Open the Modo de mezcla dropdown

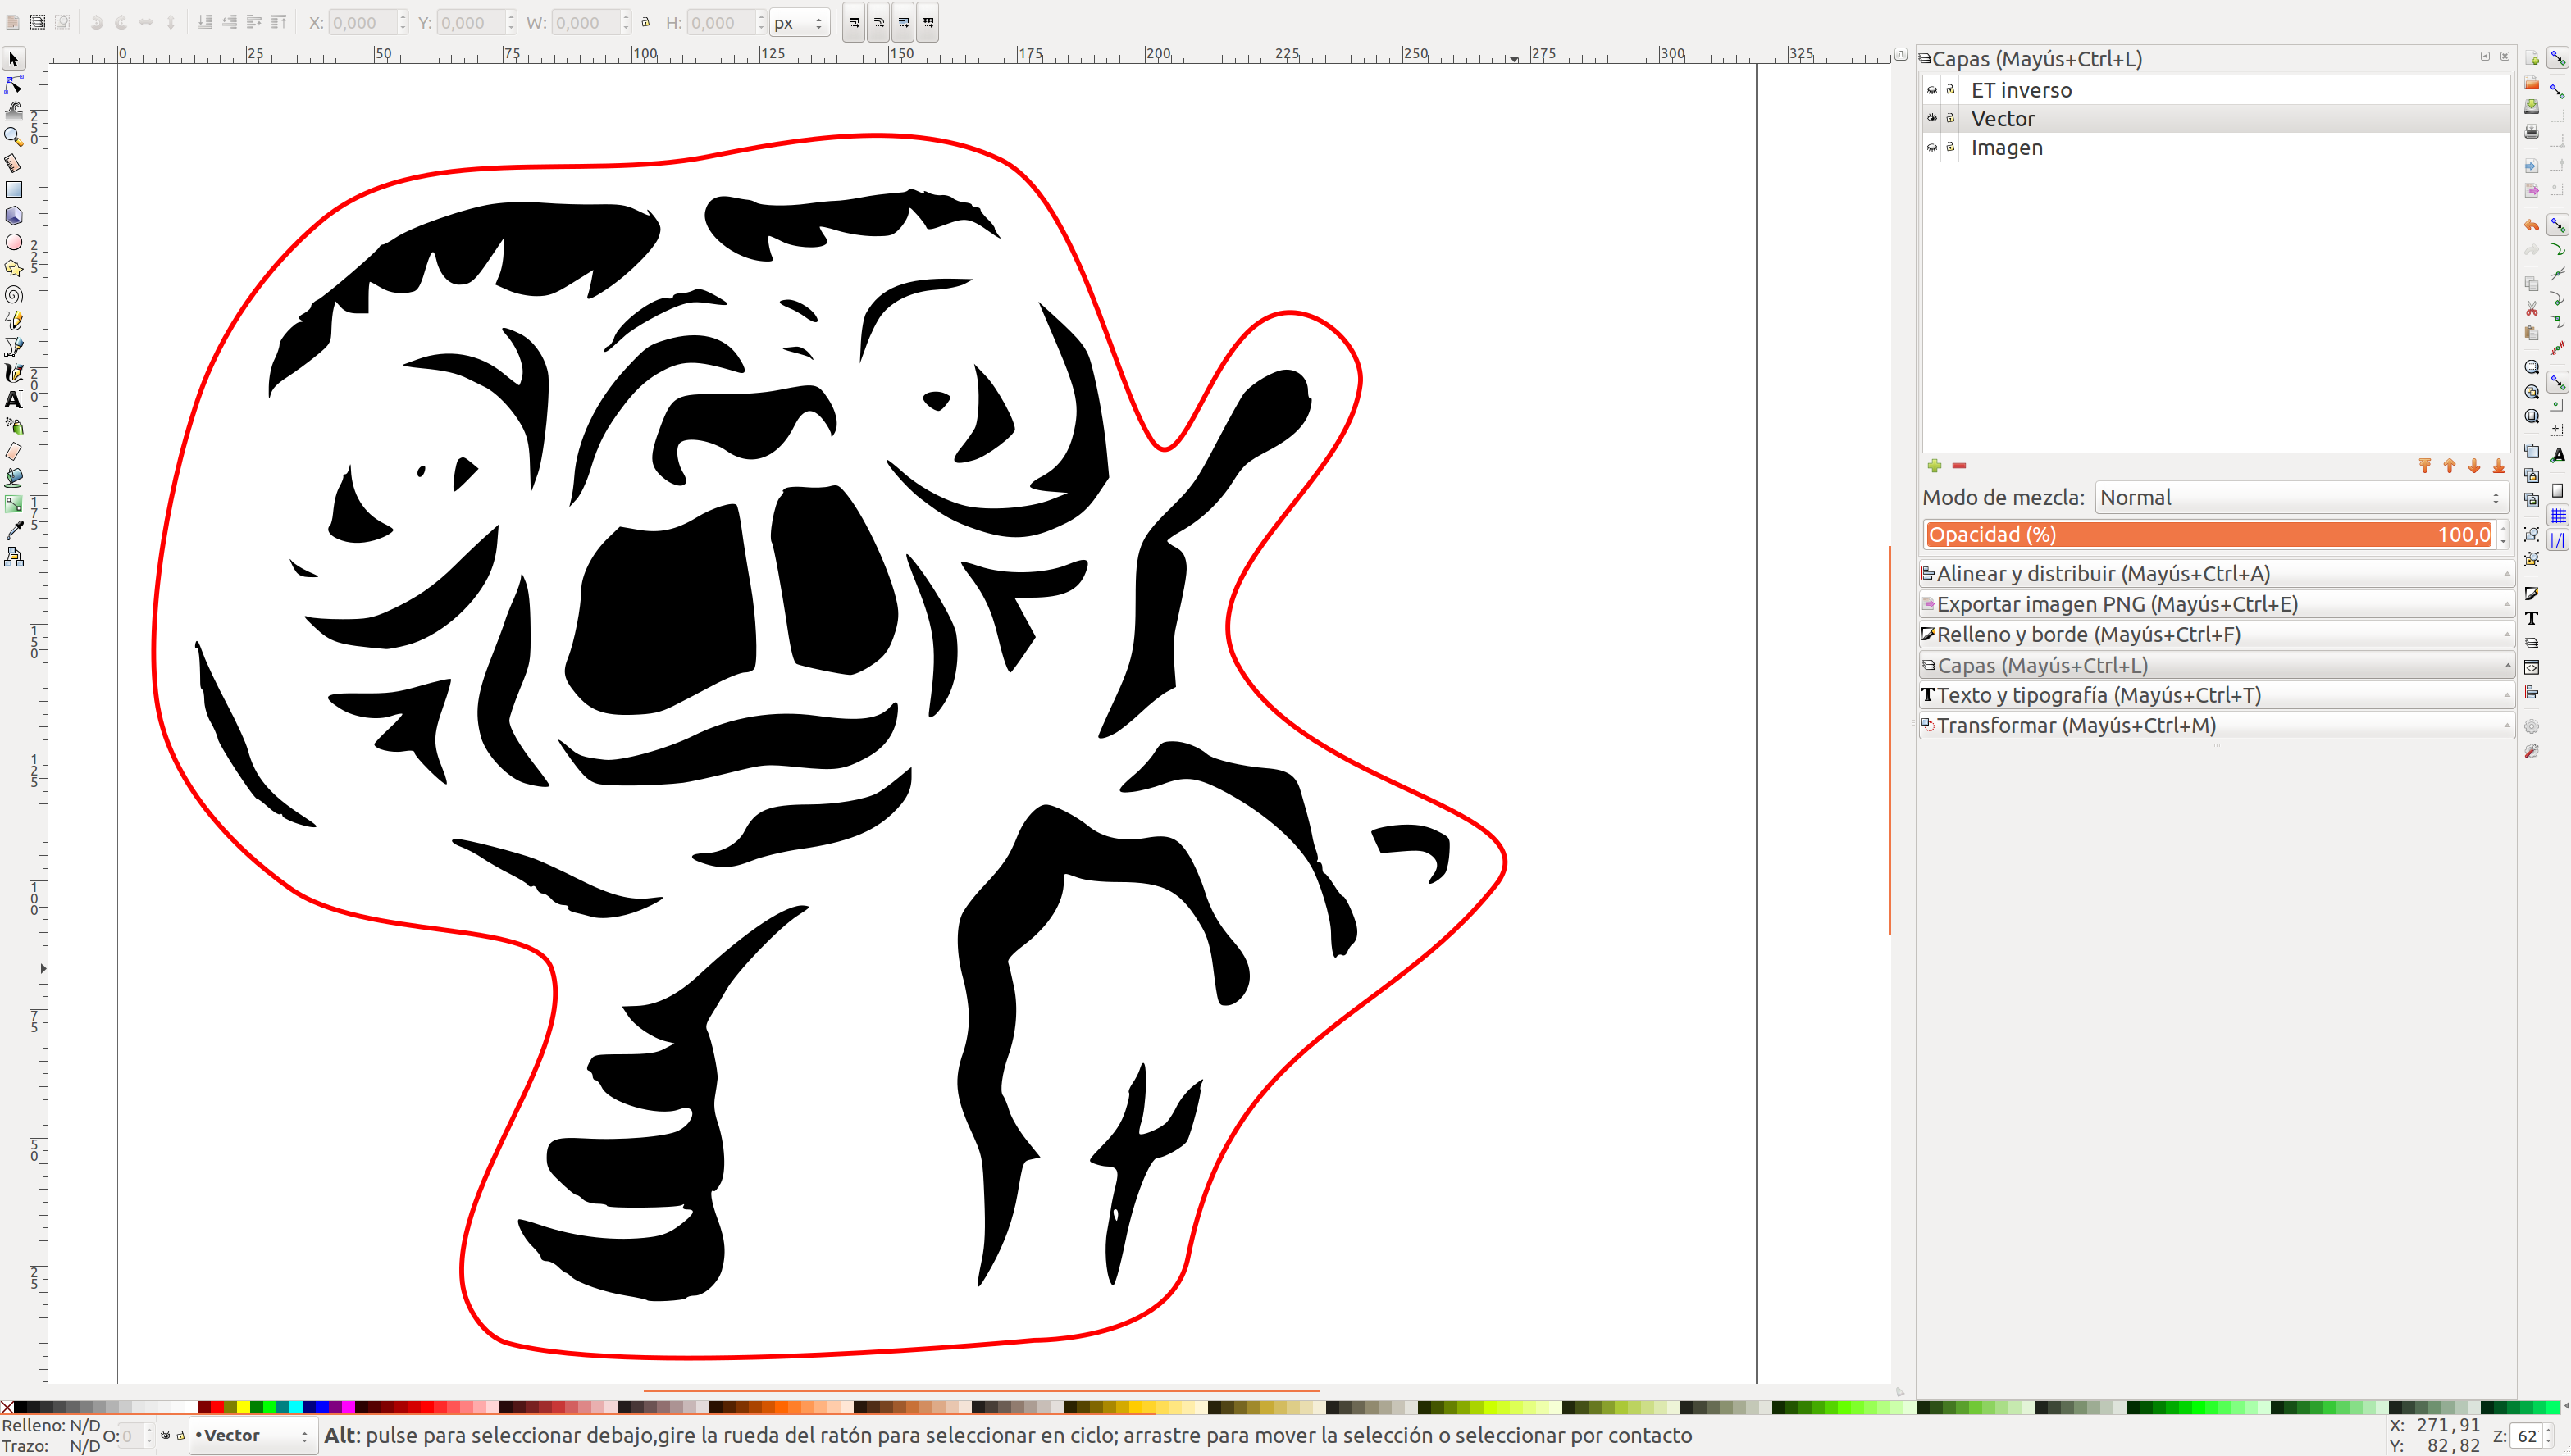pyautogui.click(x=2299, y=498)
